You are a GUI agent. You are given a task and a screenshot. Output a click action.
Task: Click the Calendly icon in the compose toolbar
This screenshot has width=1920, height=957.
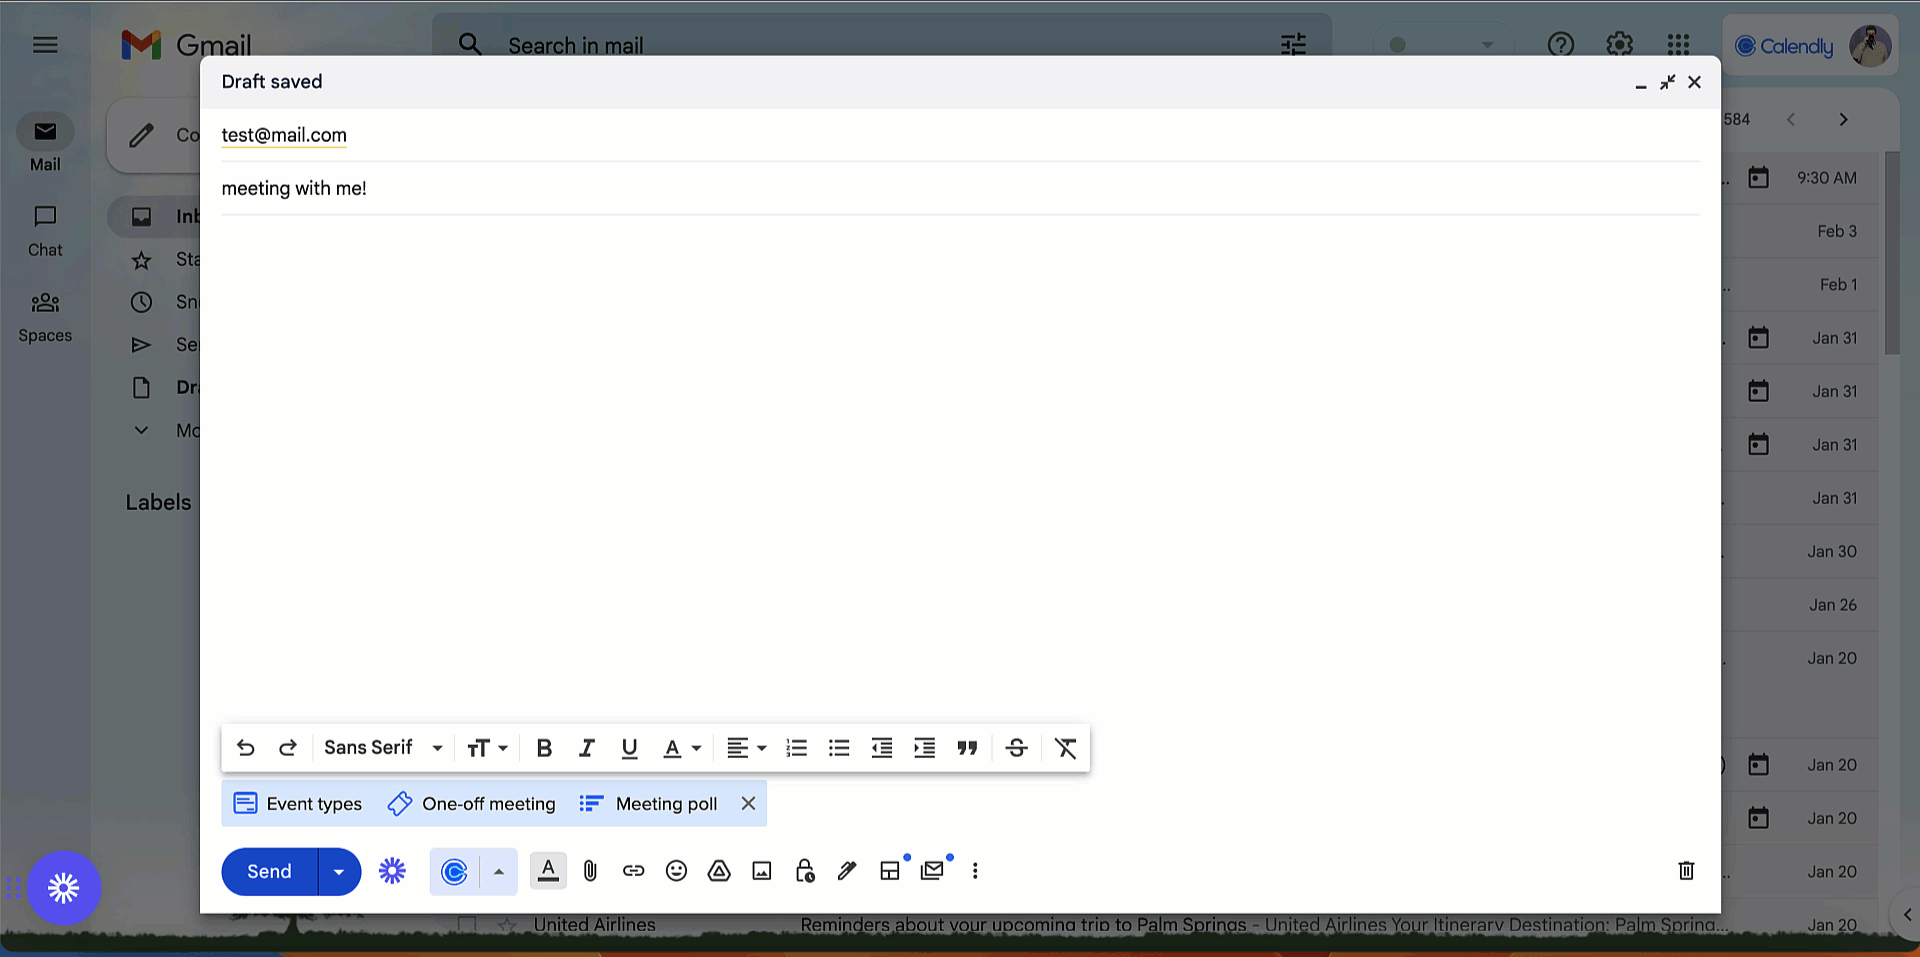coord(454,872)
